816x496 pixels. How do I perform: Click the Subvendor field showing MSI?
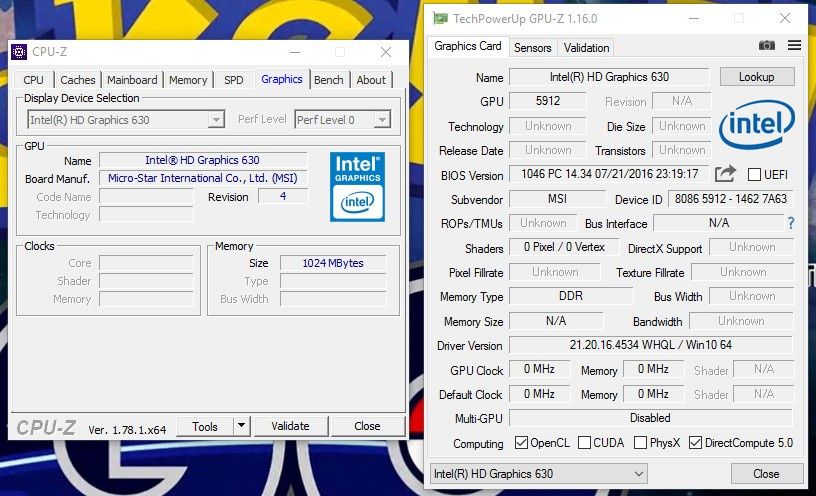pos(557,199)
